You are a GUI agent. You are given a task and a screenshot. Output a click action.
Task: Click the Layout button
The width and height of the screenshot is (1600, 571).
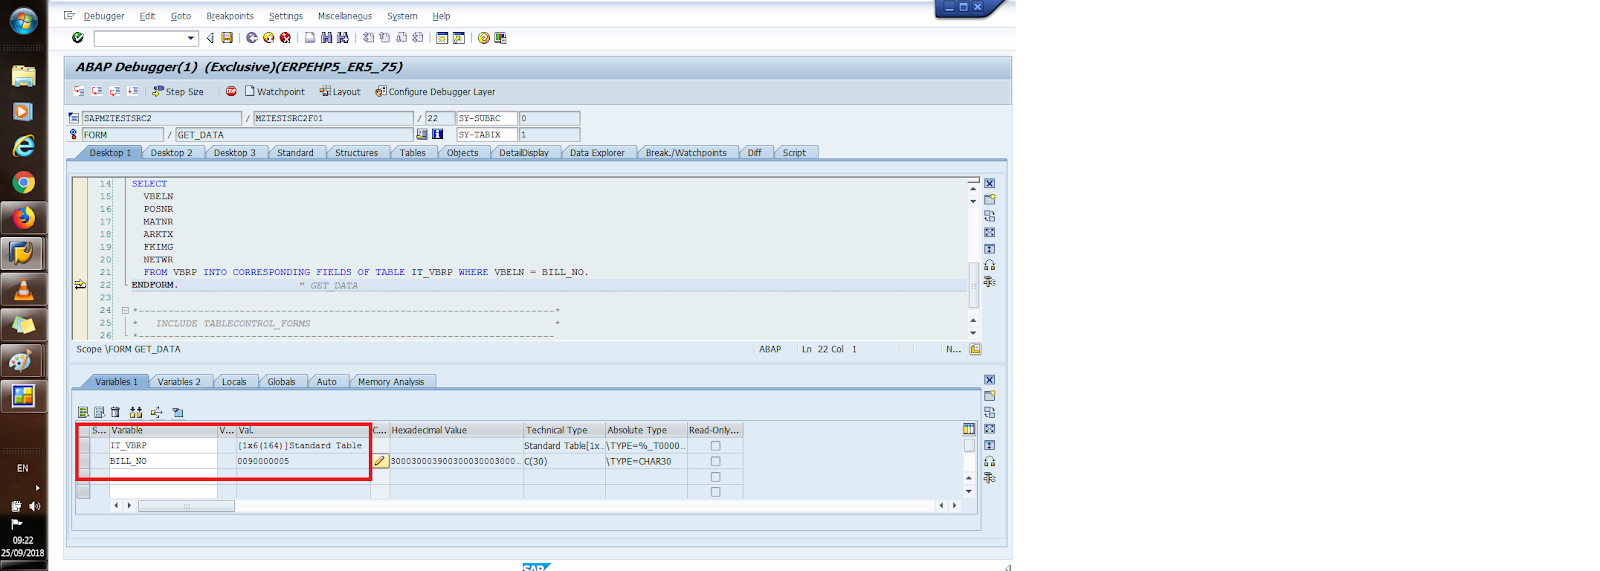[340, 91]
